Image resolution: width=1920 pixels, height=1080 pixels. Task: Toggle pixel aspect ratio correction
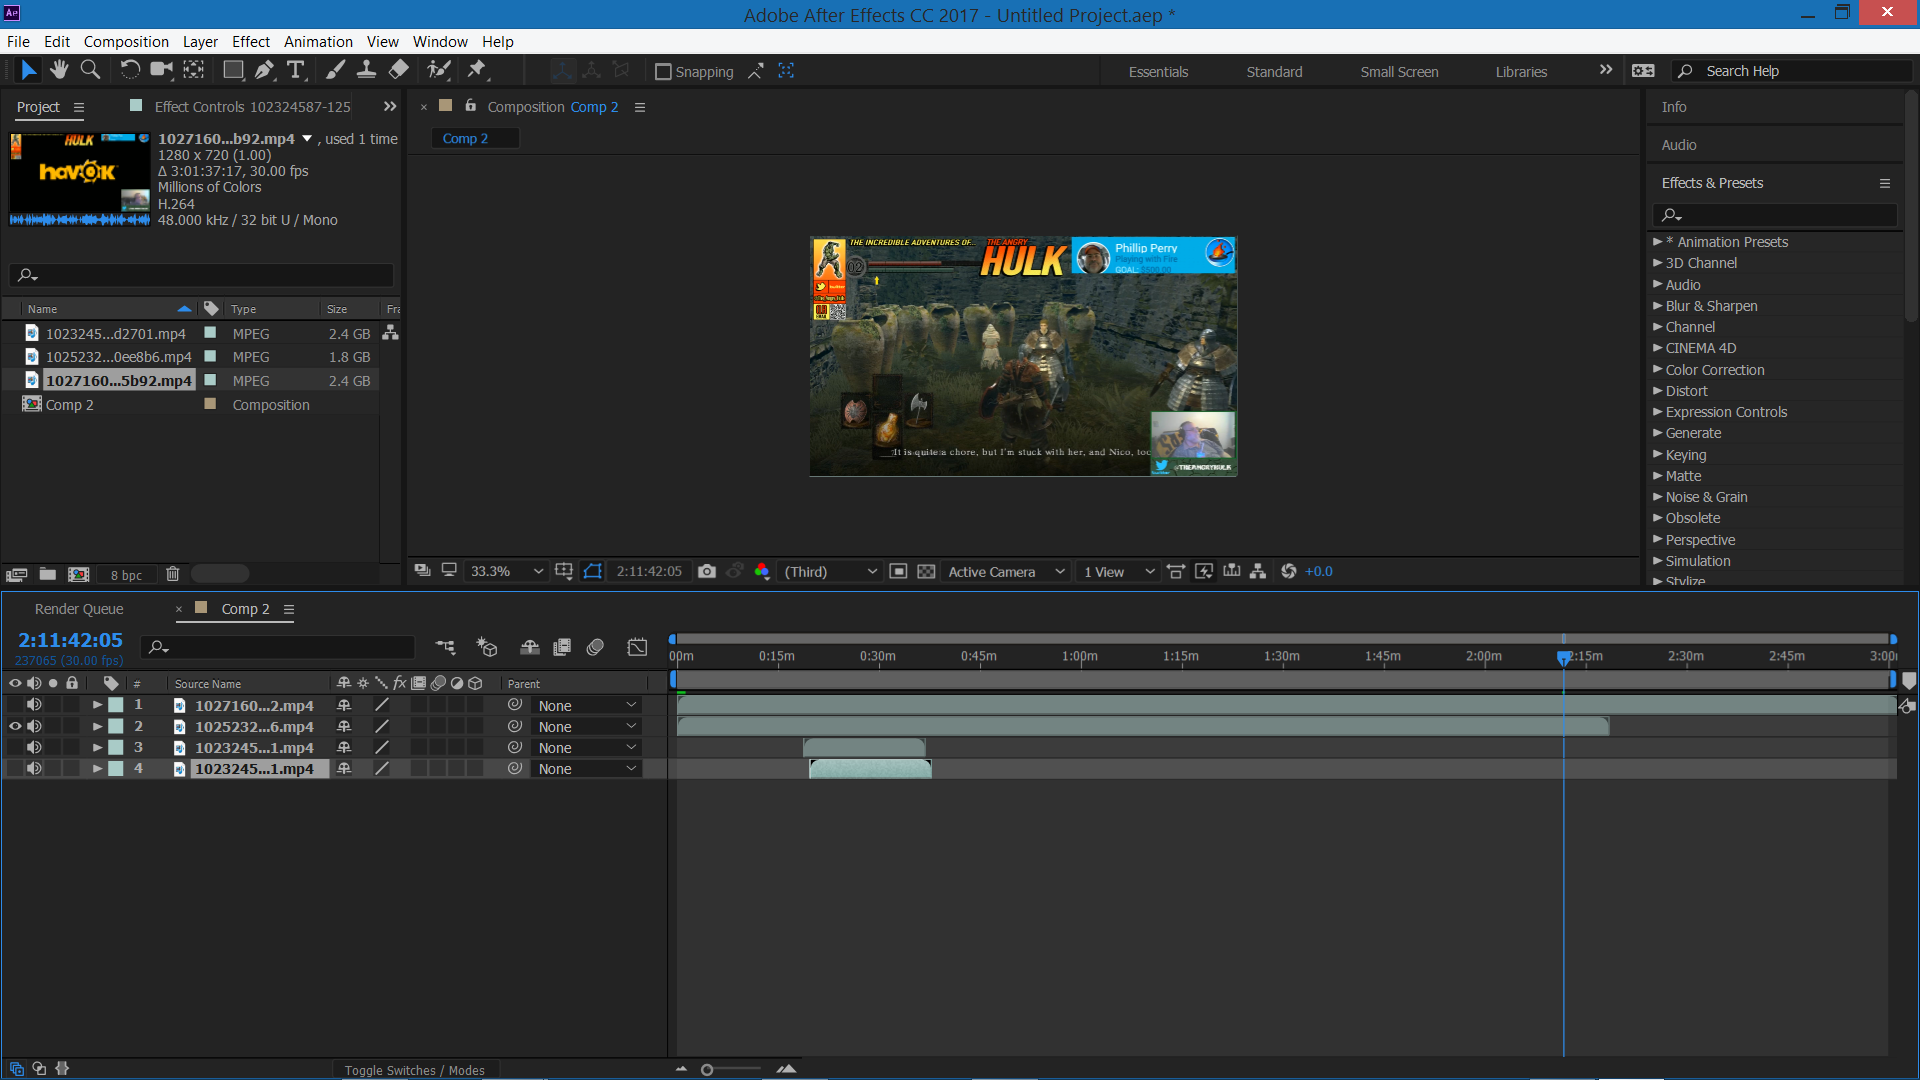[x=1176, y=571]
